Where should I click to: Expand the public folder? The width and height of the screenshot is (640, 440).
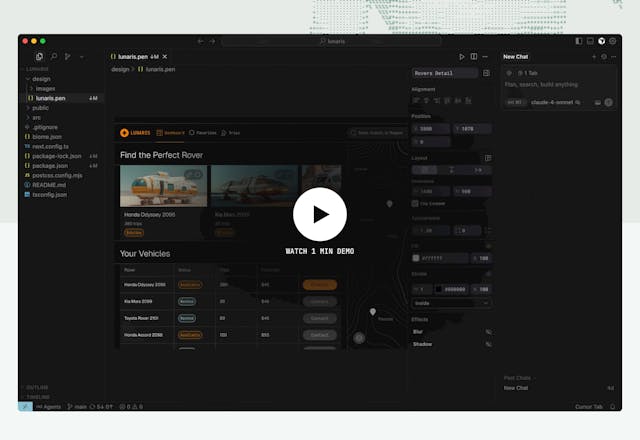(40, 108)
